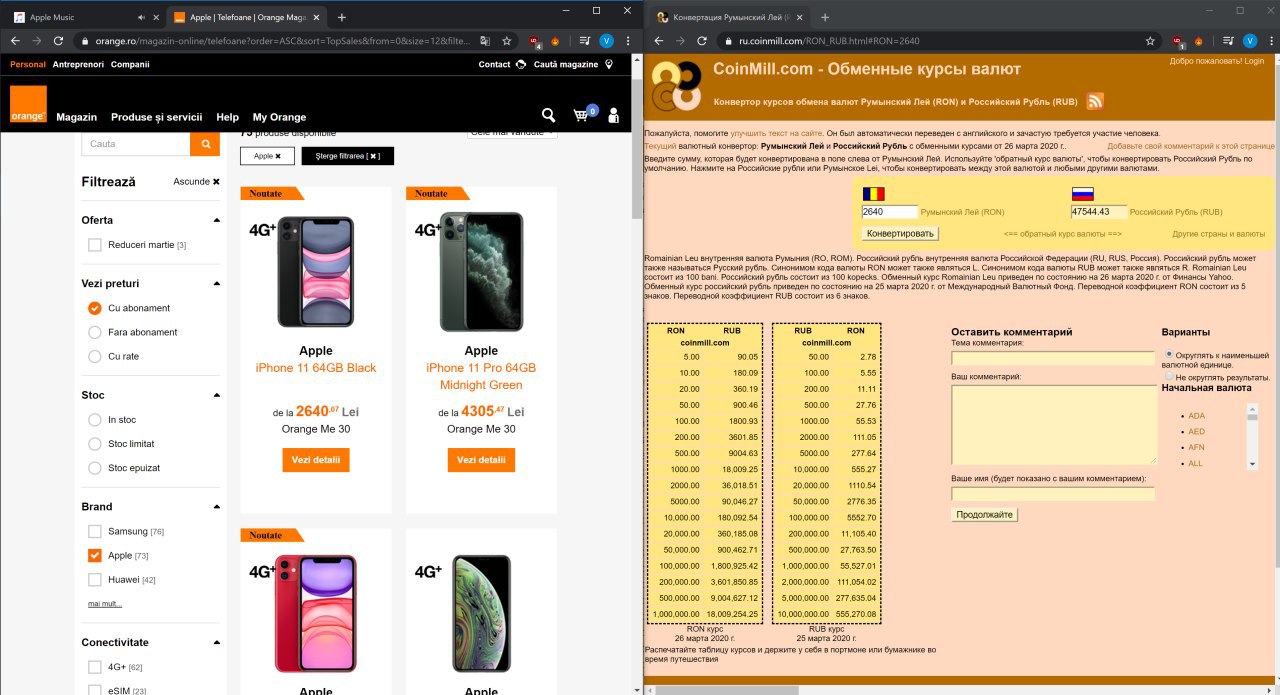Open Chrome profile avatar in Orange window
This screenshot has width=1280, height=695.
606,41
